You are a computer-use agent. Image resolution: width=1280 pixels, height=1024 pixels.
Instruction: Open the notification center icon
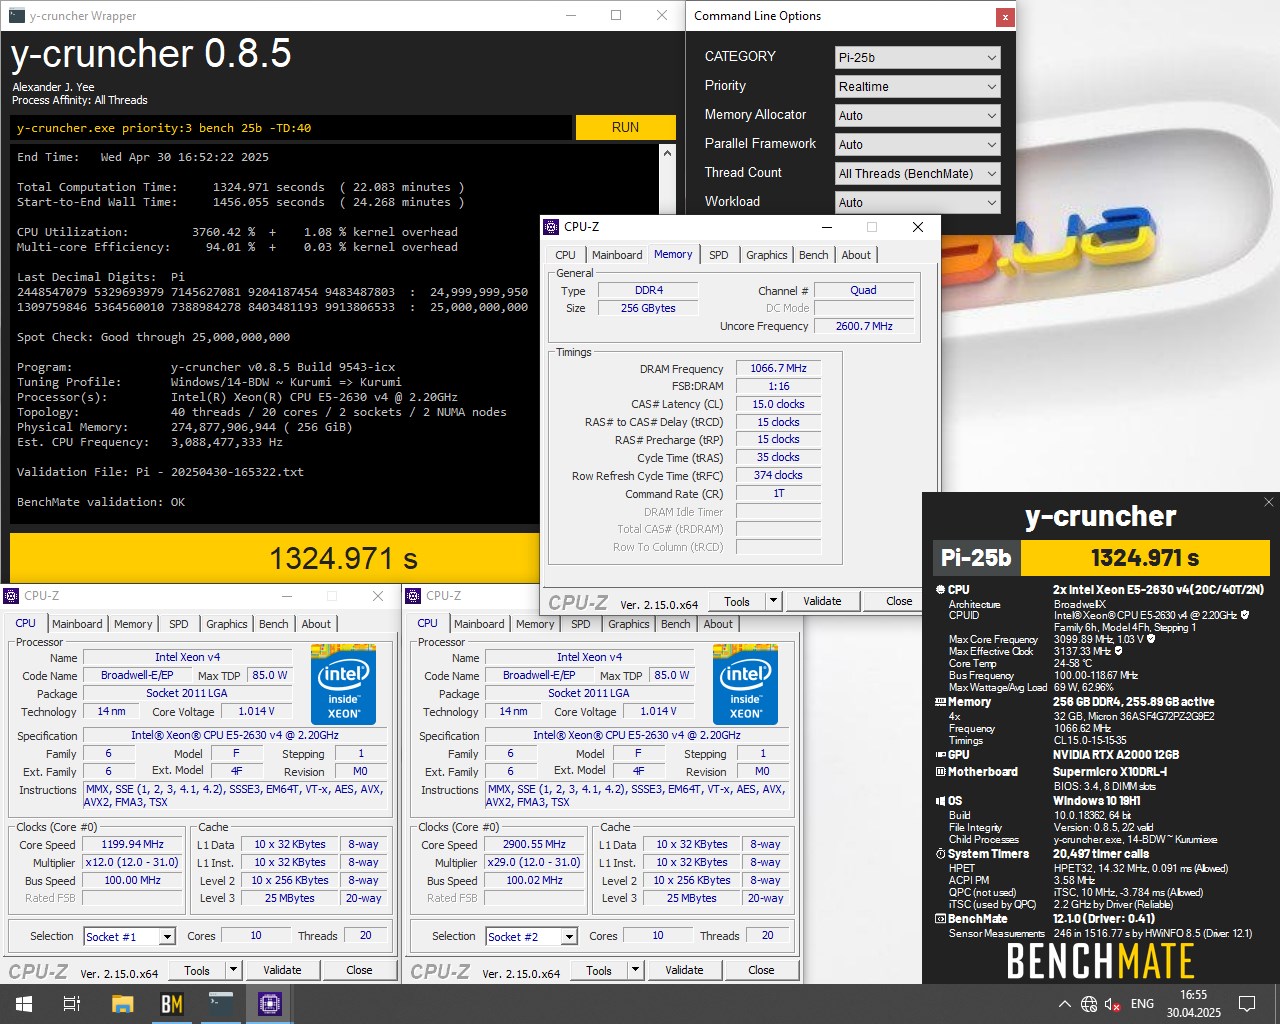coord(1247,1004)
